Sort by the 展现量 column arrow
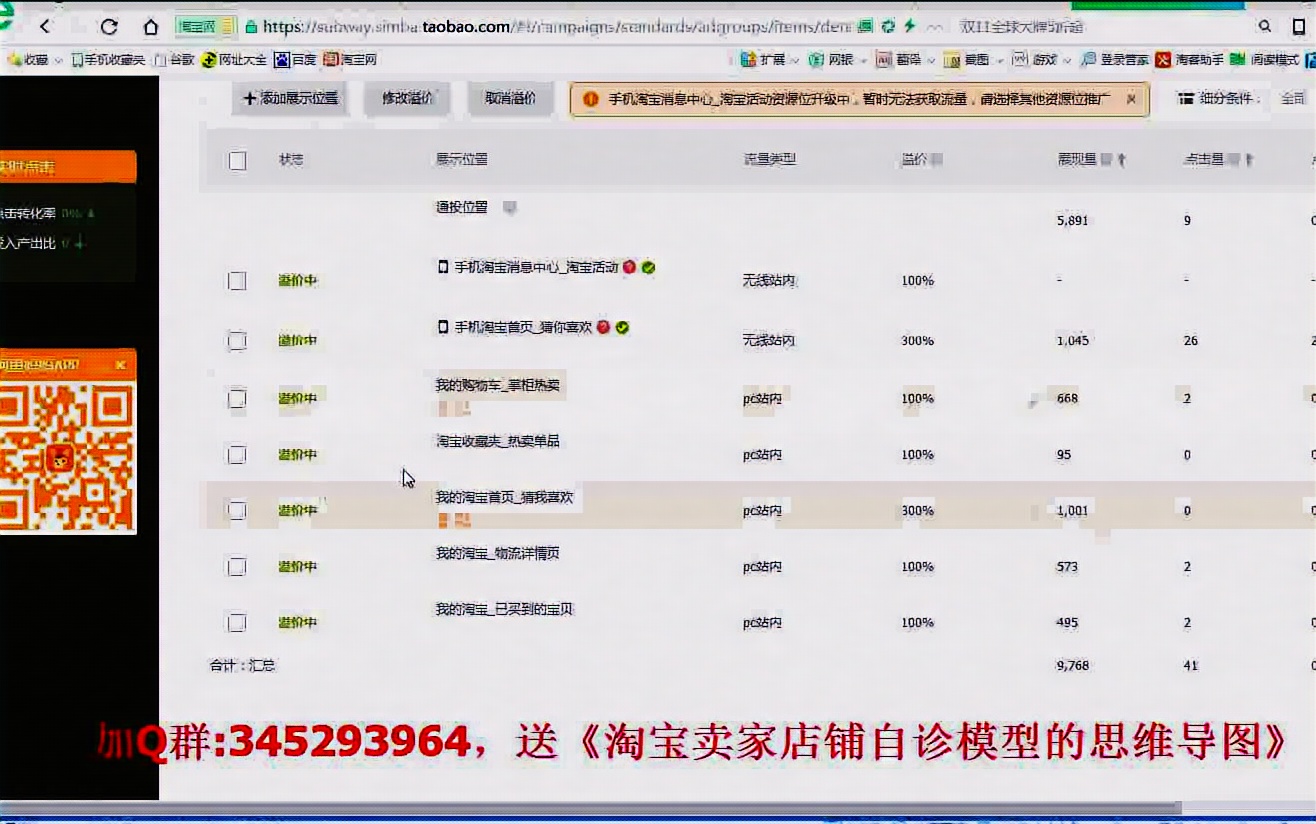Viewport: 1316px width, 824px height. click(x=1122, y=160)
